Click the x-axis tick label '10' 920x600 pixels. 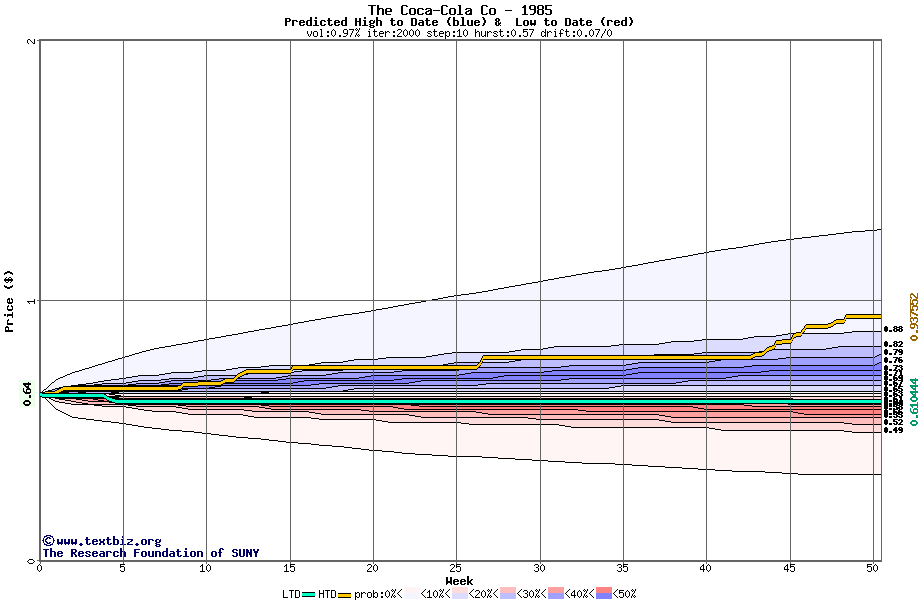click(205, 568)
